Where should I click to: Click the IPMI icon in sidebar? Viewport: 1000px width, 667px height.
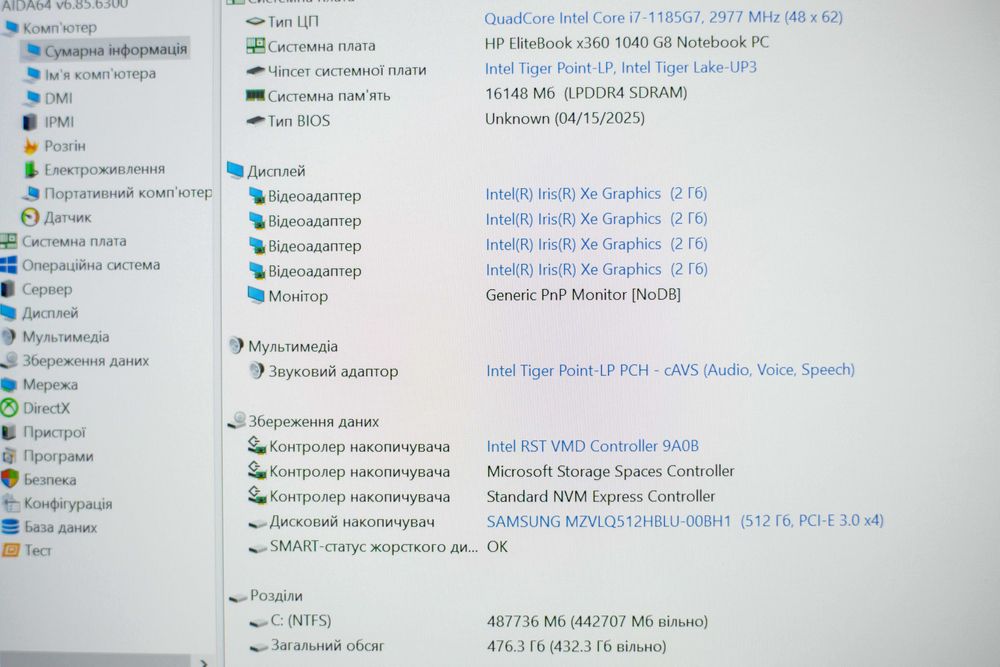[31, 122]
